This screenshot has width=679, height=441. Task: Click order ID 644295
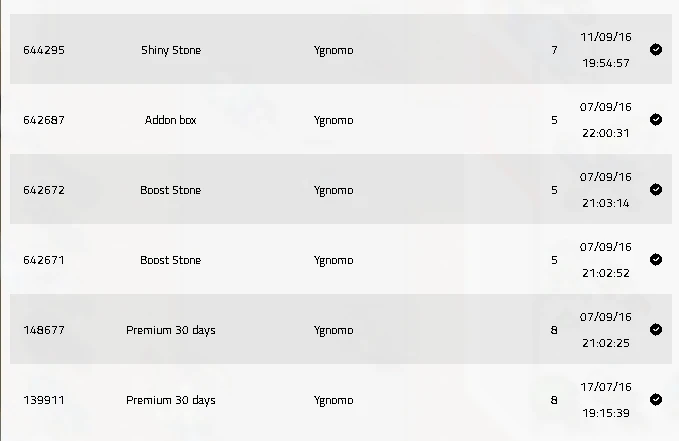[44, 50]
